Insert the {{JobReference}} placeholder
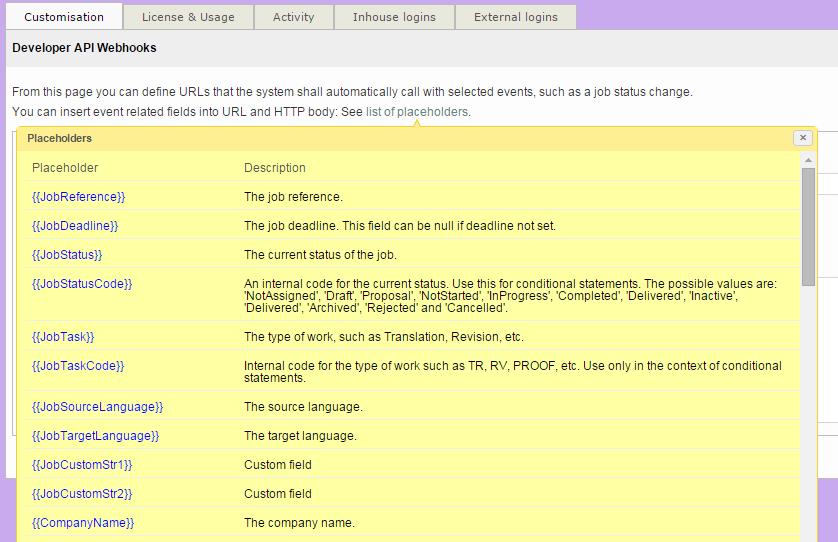 (x=79, y=197)
